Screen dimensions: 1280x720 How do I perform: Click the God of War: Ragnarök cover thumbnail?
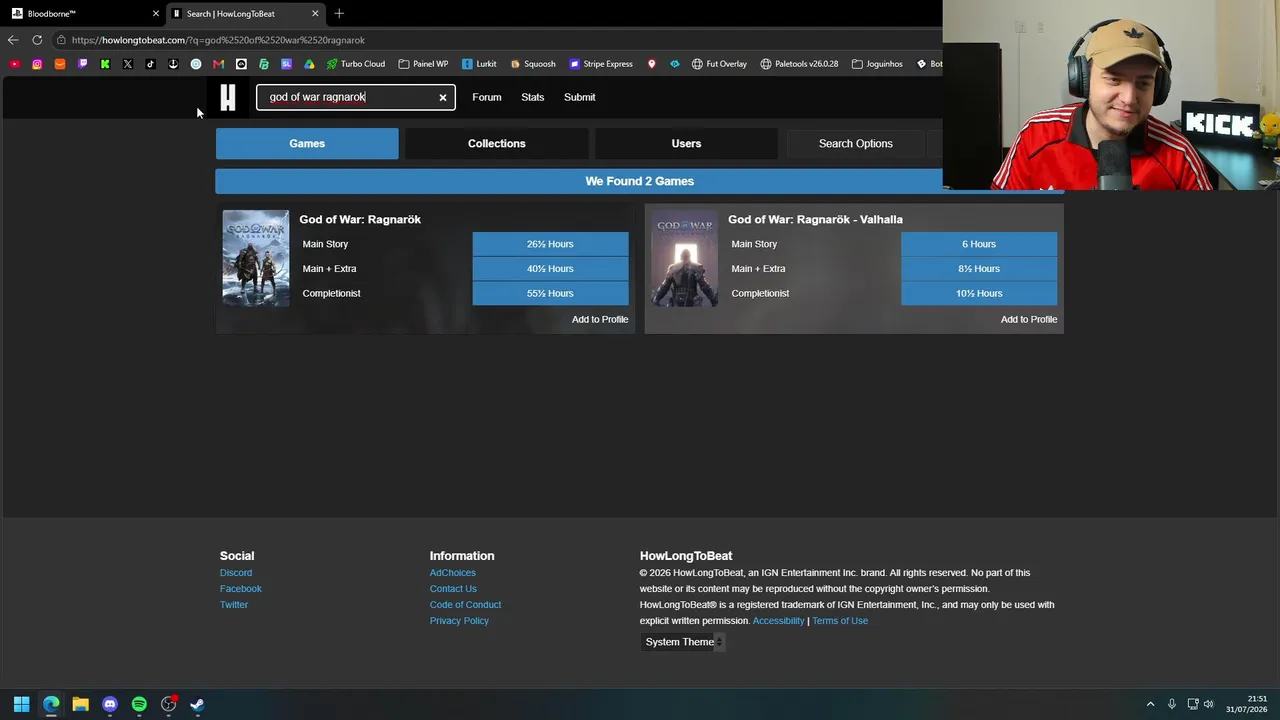pyautogui.click(x=256, y=258)
